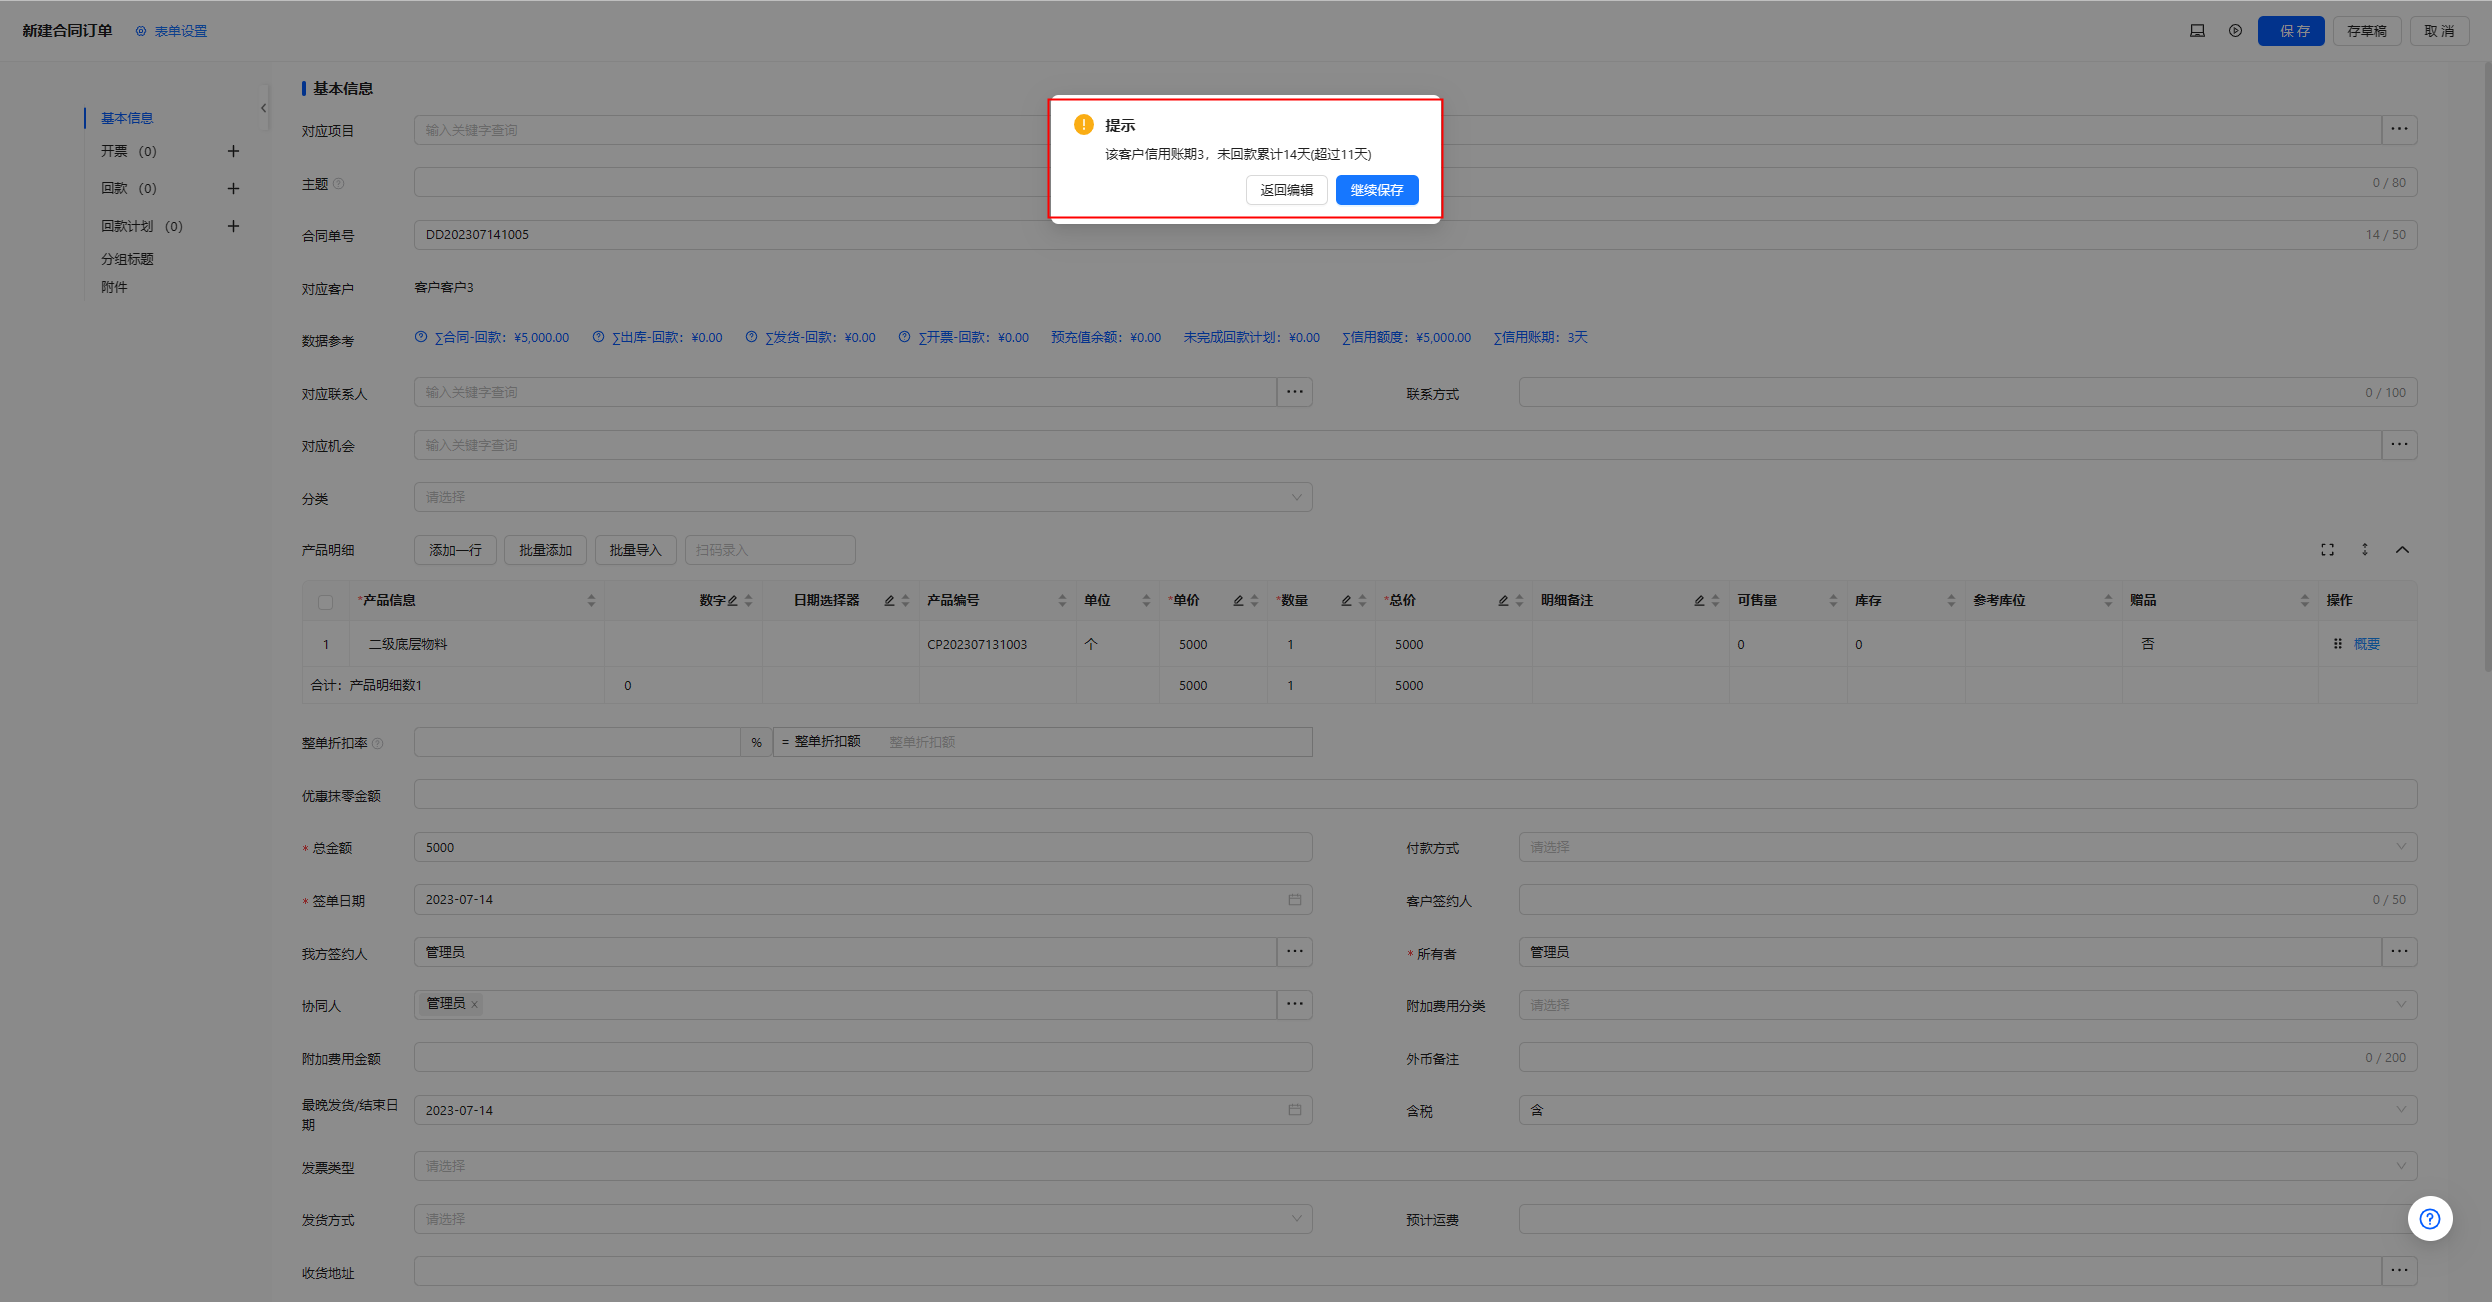The image size is (2492, 1302).
Task: Sort by the 产品编号 column arrows
Action: [x=1062, y=601]
